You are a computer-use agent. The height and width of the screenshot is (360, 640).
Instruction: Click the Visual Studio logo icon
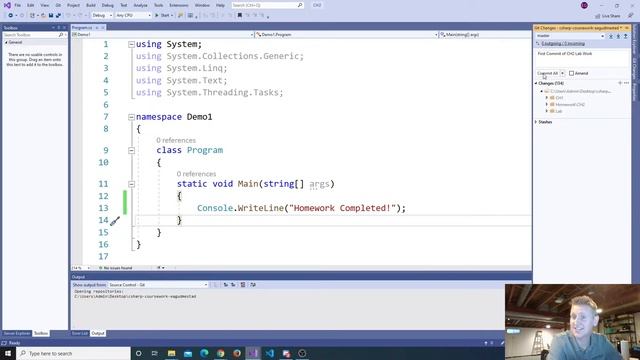point(7,5)
